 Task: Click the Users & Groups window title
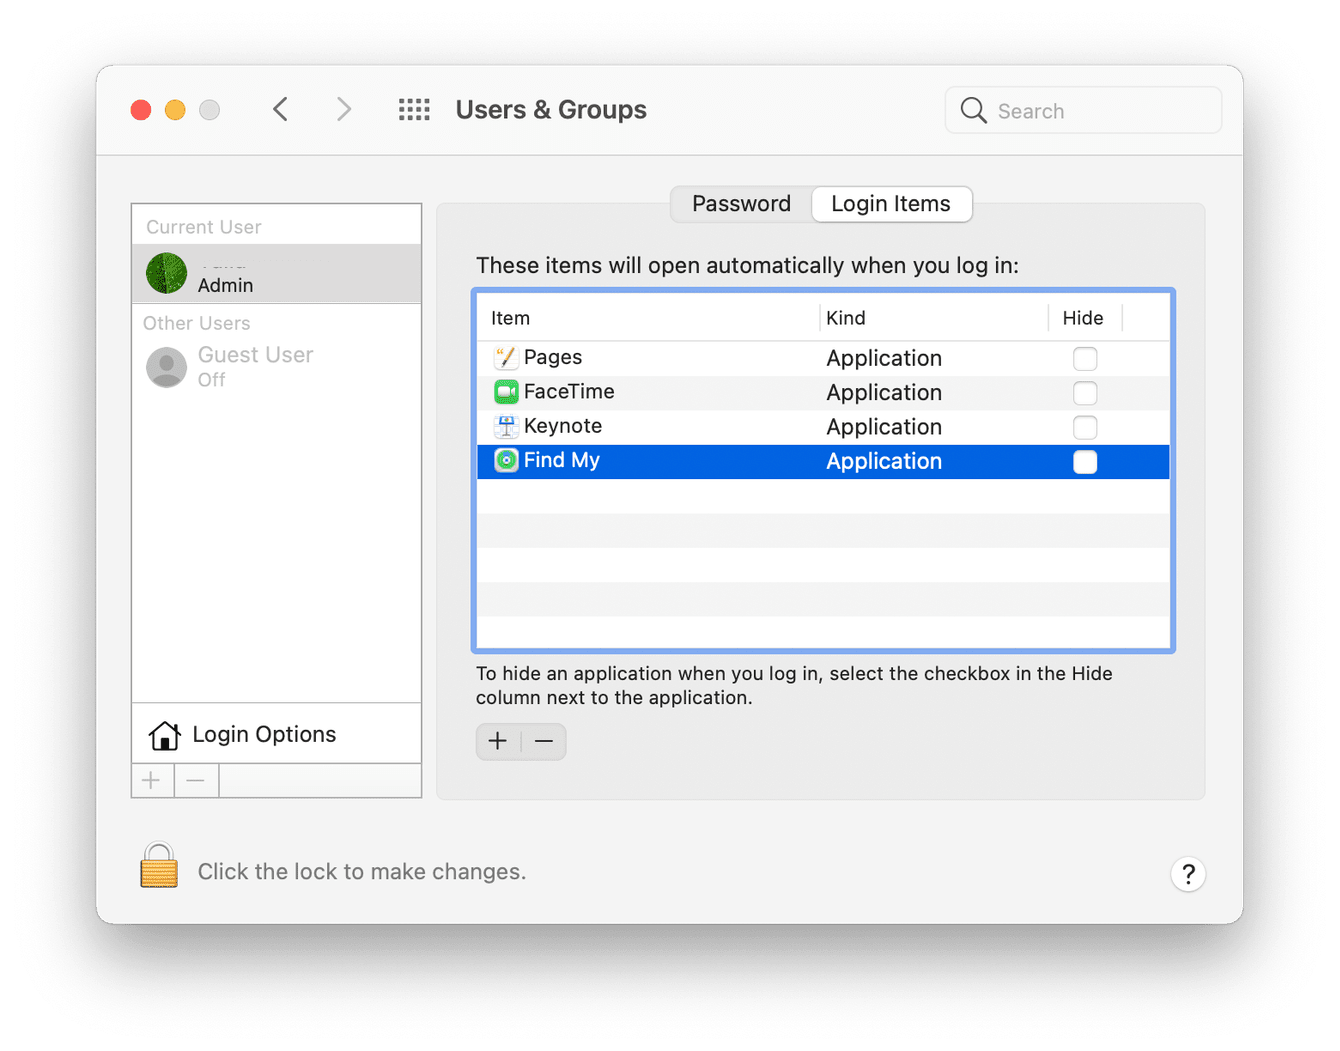pos(551,109)
